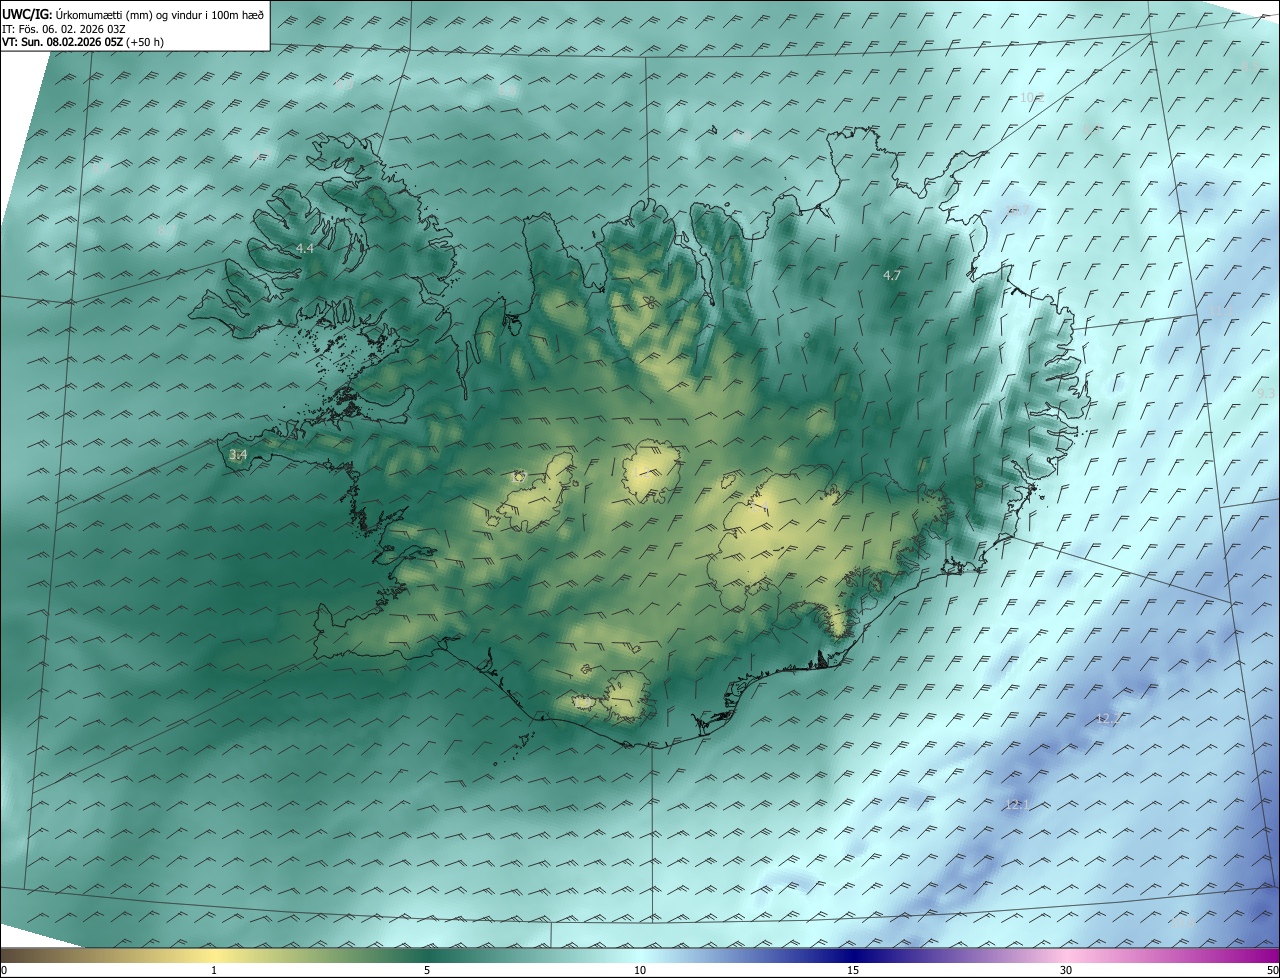This screenshot has height=978, width=1280.
Task: Click the 10.2 value in the northeast sea
Action: tap(1033, 97)
